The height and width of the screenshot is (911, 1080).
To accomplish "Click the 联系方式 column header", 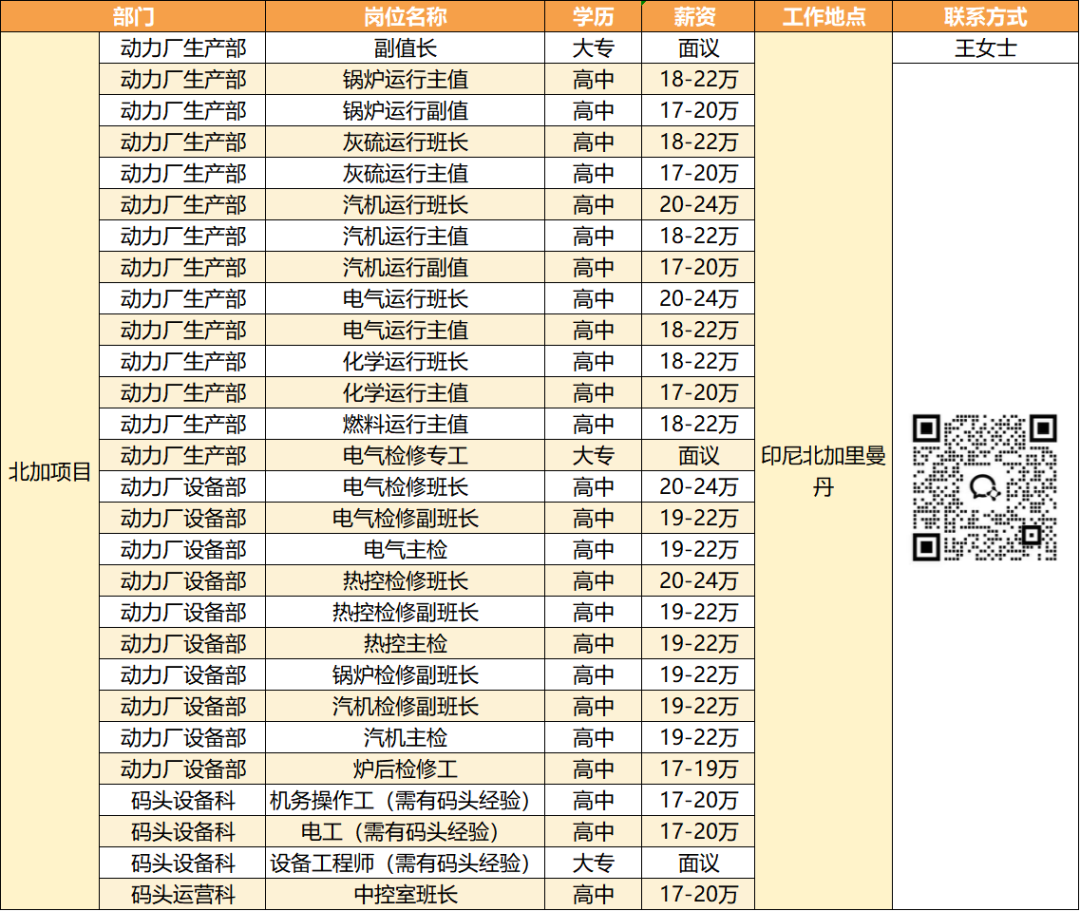I will [x=986, y=16].
